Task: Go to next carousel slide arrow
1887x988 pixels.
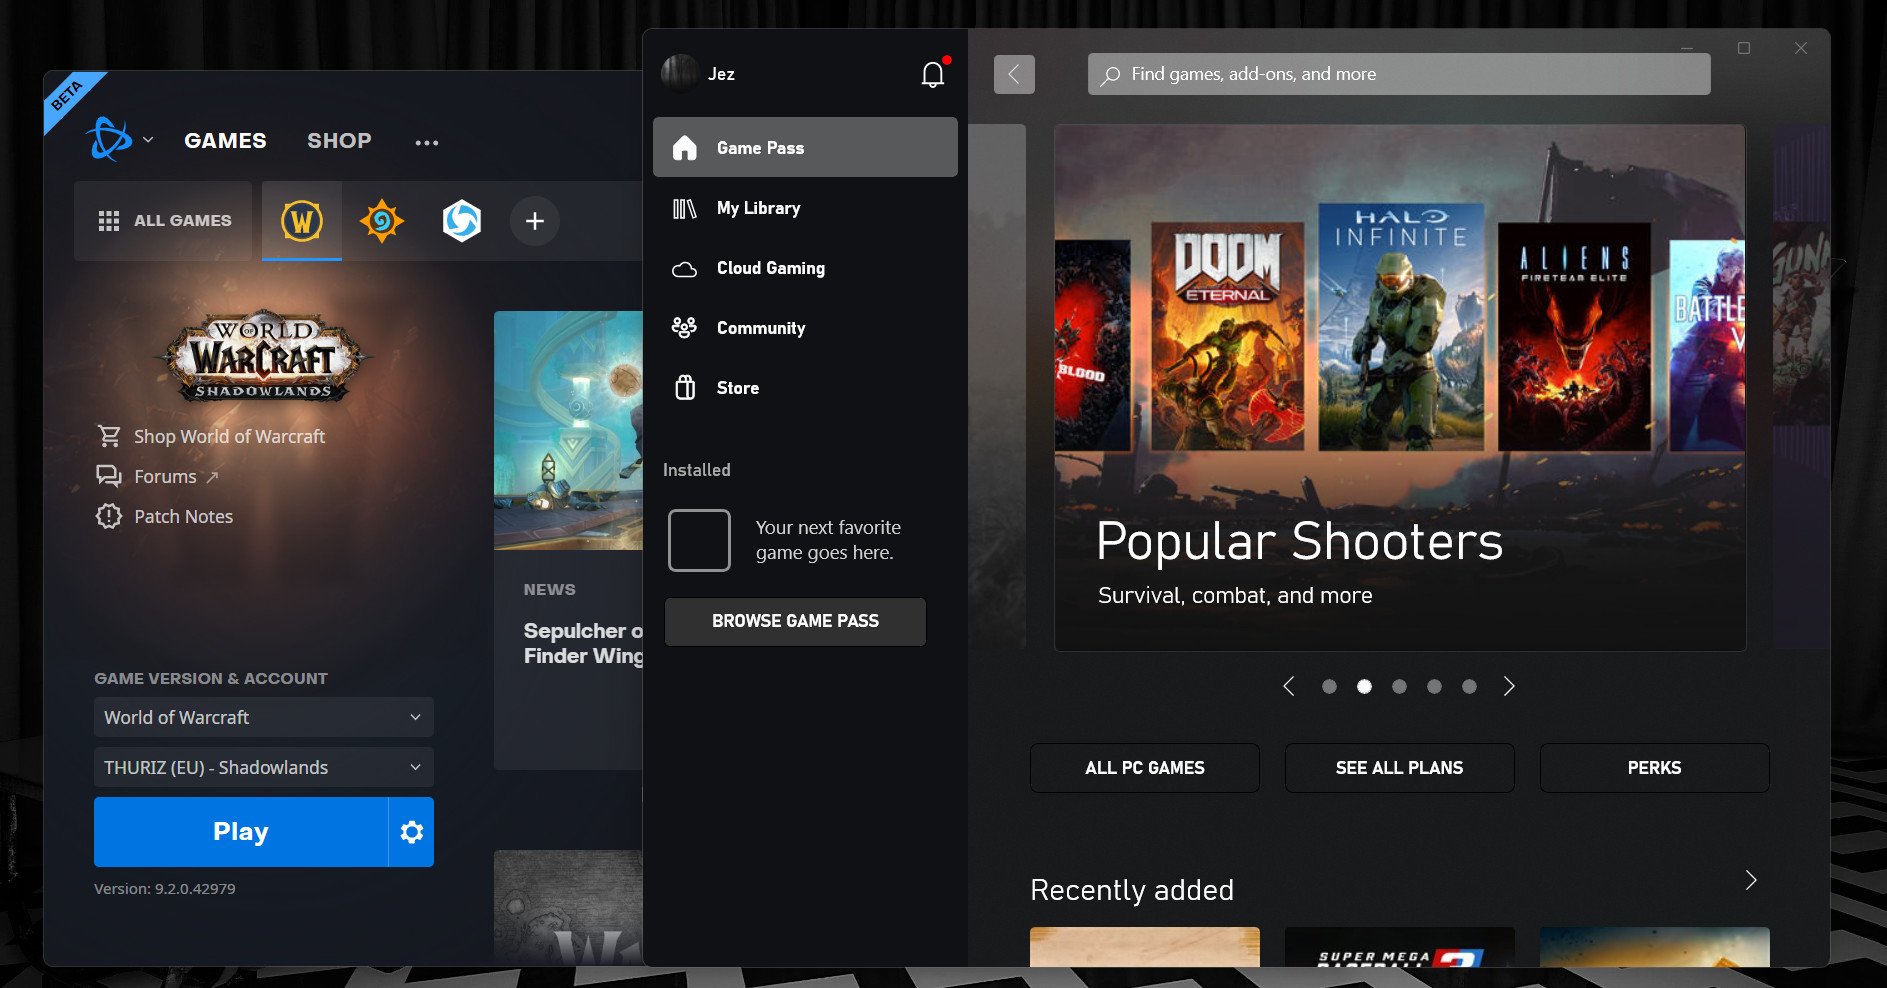Action: click(x=1509, y=686)
